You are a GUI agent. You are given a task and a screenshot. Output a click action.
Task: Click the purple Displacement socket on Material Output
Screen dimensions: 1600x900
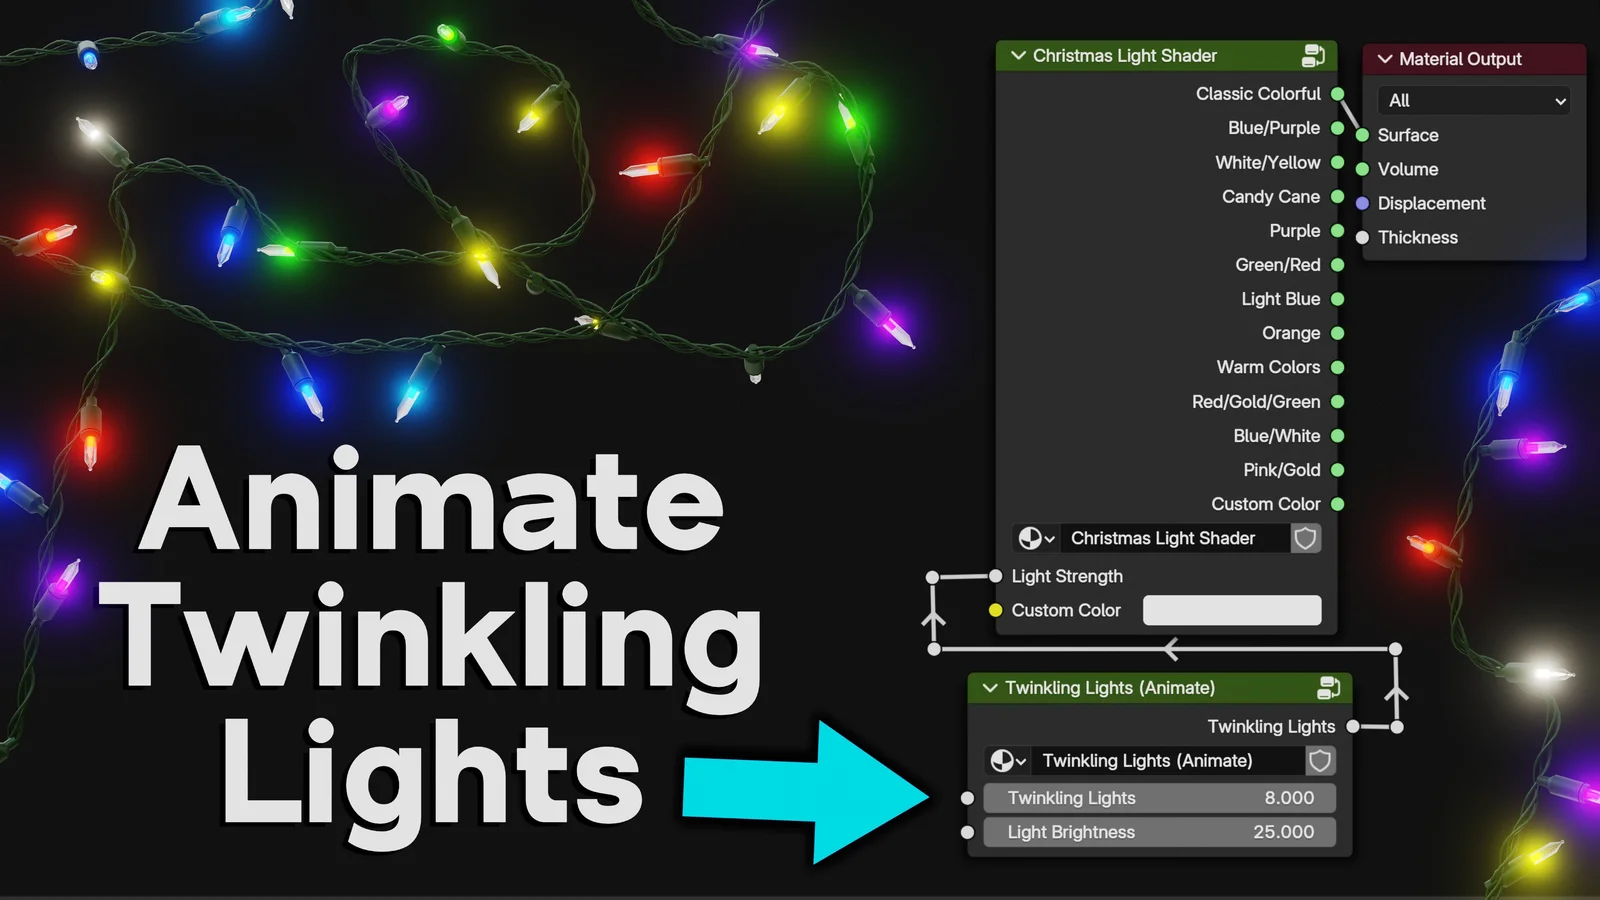coord(1361,203)
